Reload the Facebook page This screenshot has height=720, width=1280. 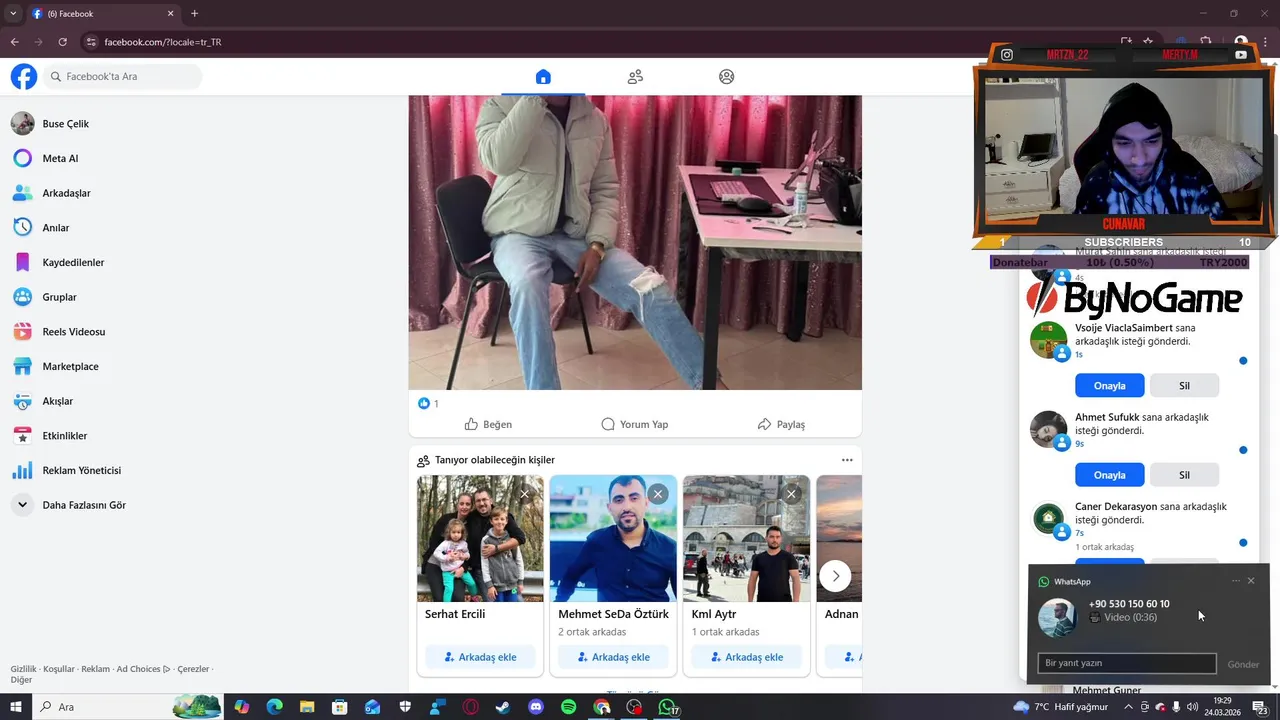tap(62, 42)
